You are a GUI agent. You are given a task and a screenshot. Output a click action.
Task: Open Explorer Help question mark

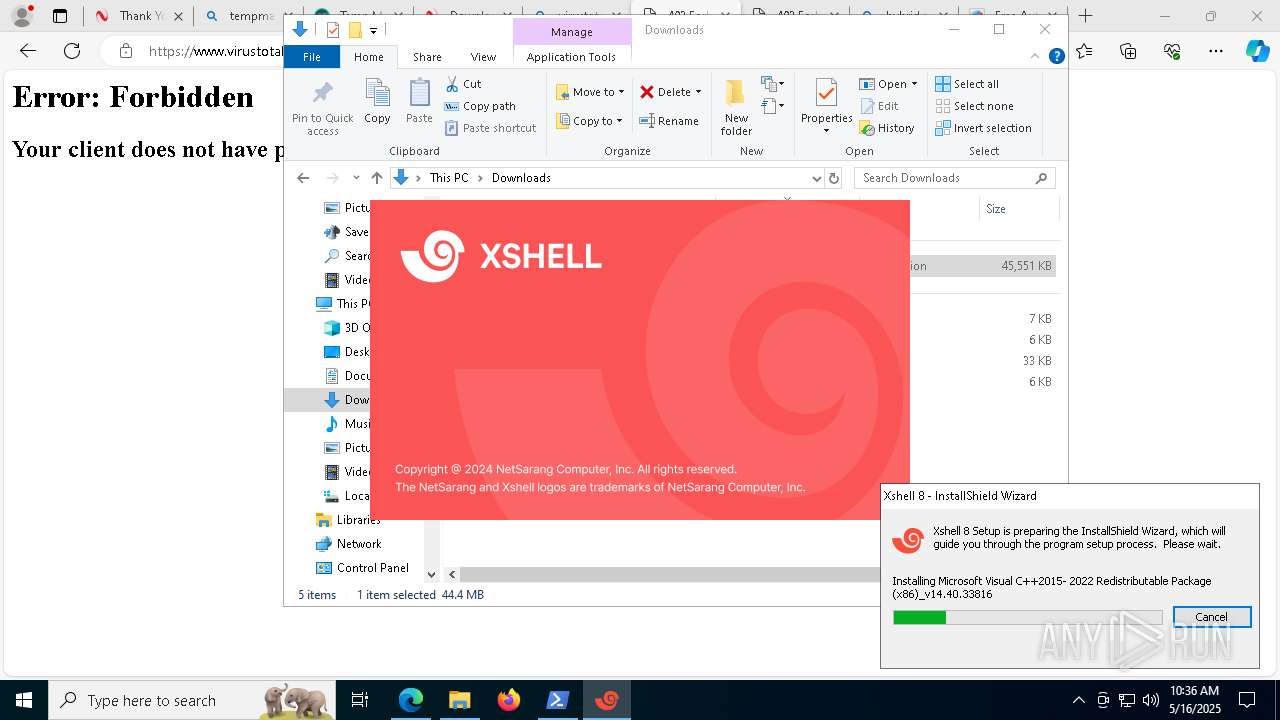(x=1056, y=57)
